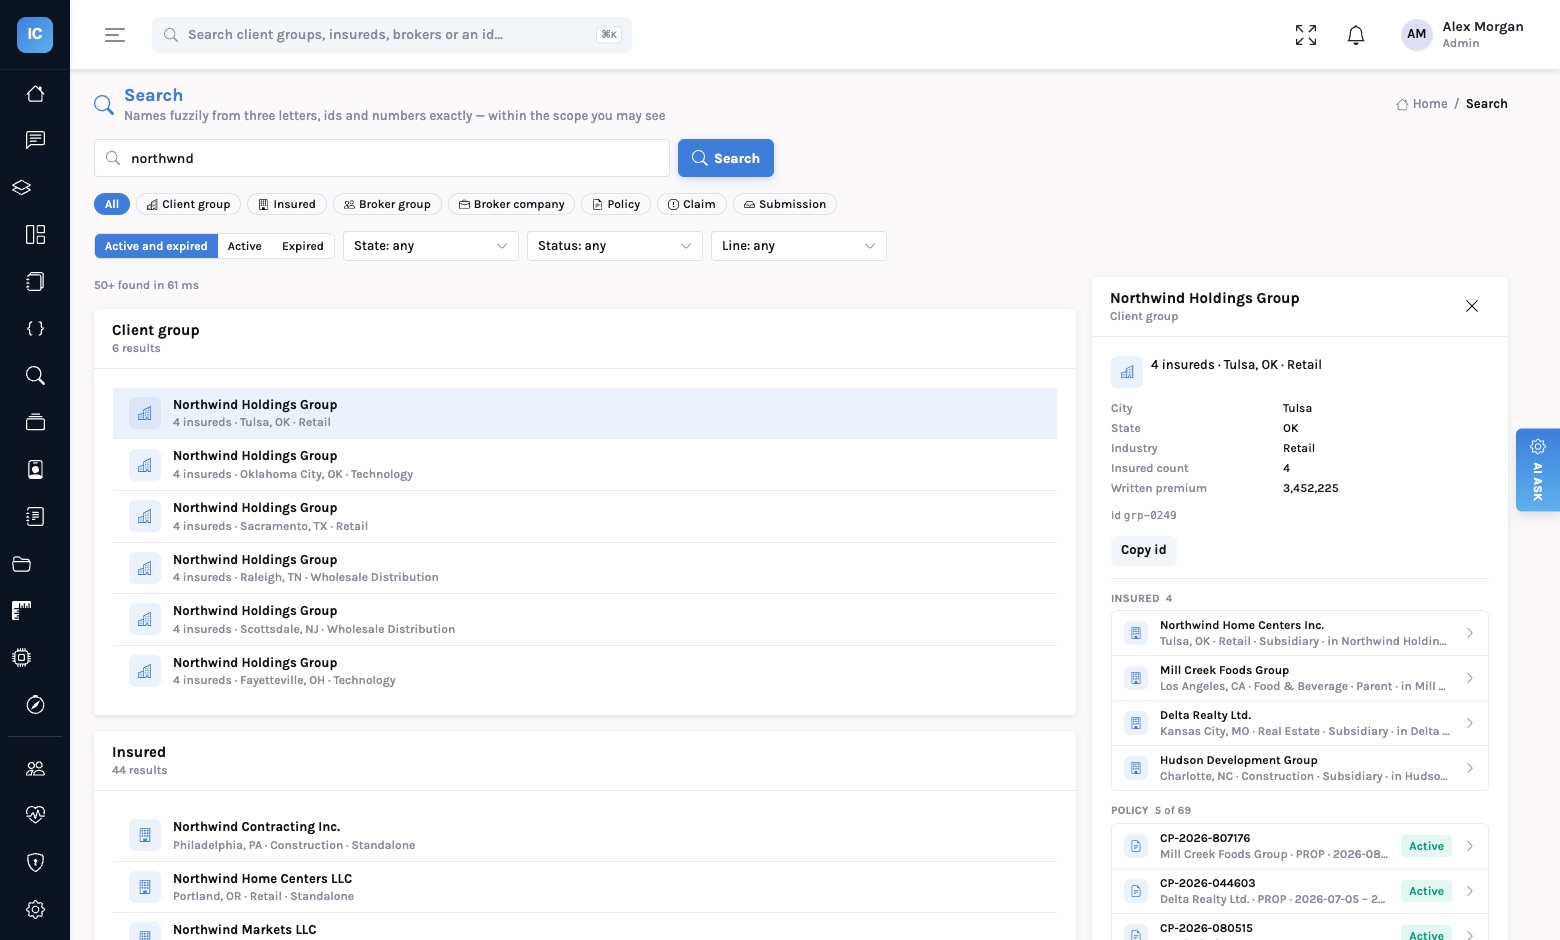Open the home icon in the sidebar

35,93
